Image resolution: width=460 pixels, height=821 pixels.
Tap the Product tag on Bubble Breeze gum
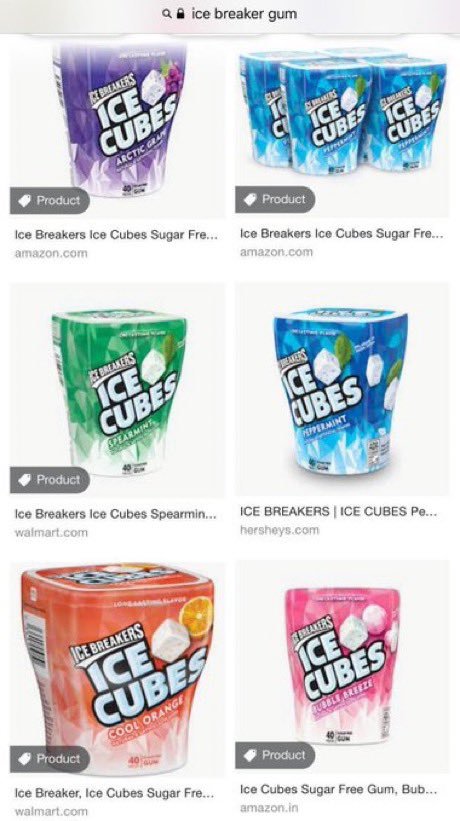[275, 755]
